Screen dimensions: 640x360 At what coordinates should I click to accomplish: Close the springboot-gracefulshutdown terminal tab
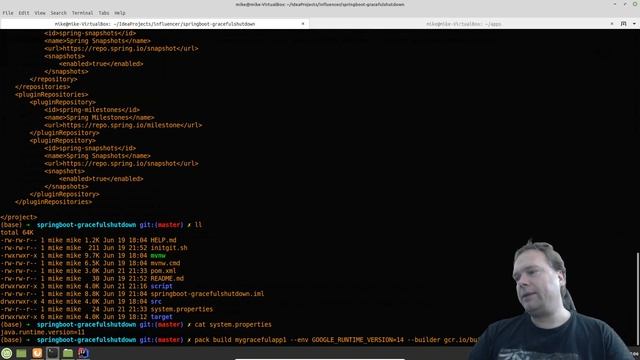(x=303, y=24)
